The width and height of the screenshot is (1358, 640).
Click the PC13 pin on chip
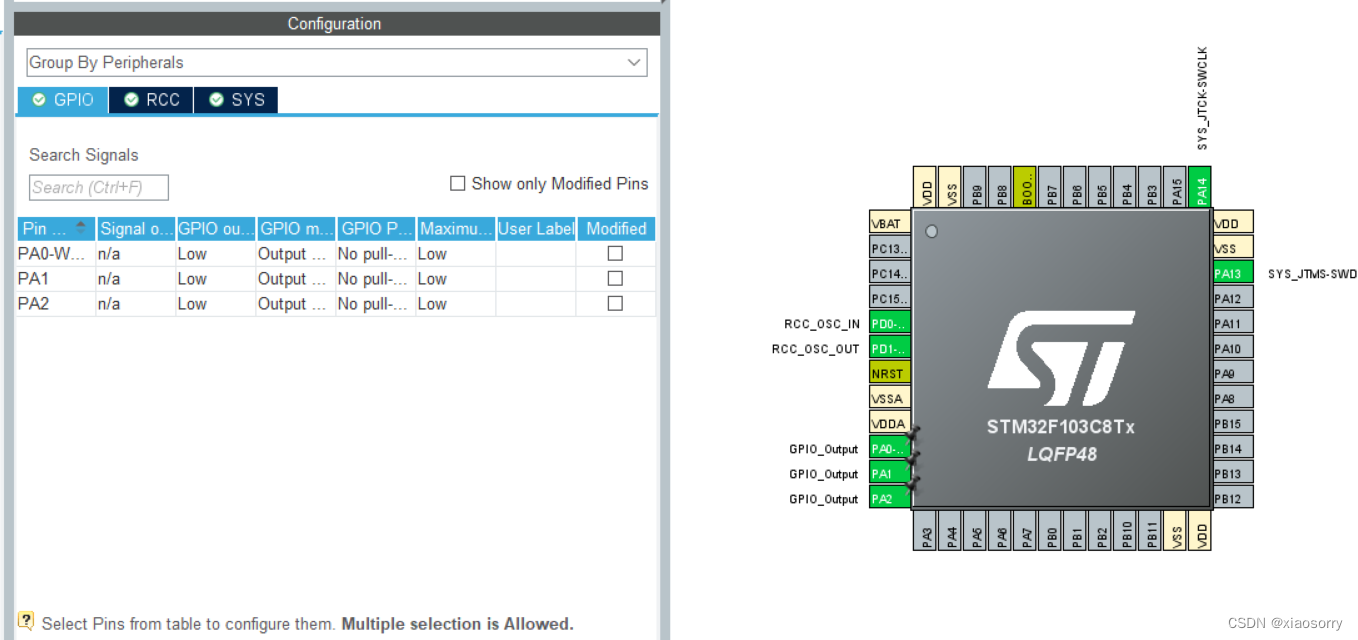pyautogui.click(x=889, y=249)
